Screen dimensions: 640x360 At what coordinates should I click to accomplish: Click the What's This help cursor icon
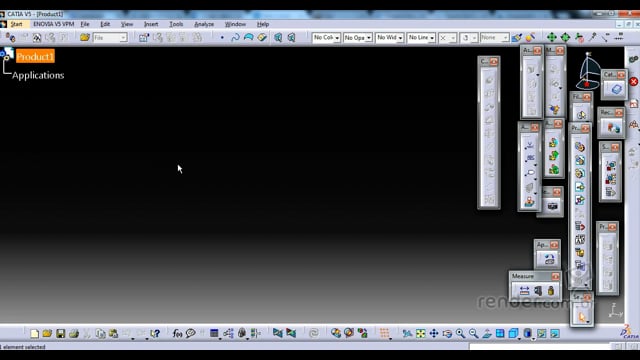[x=155, y=333]
